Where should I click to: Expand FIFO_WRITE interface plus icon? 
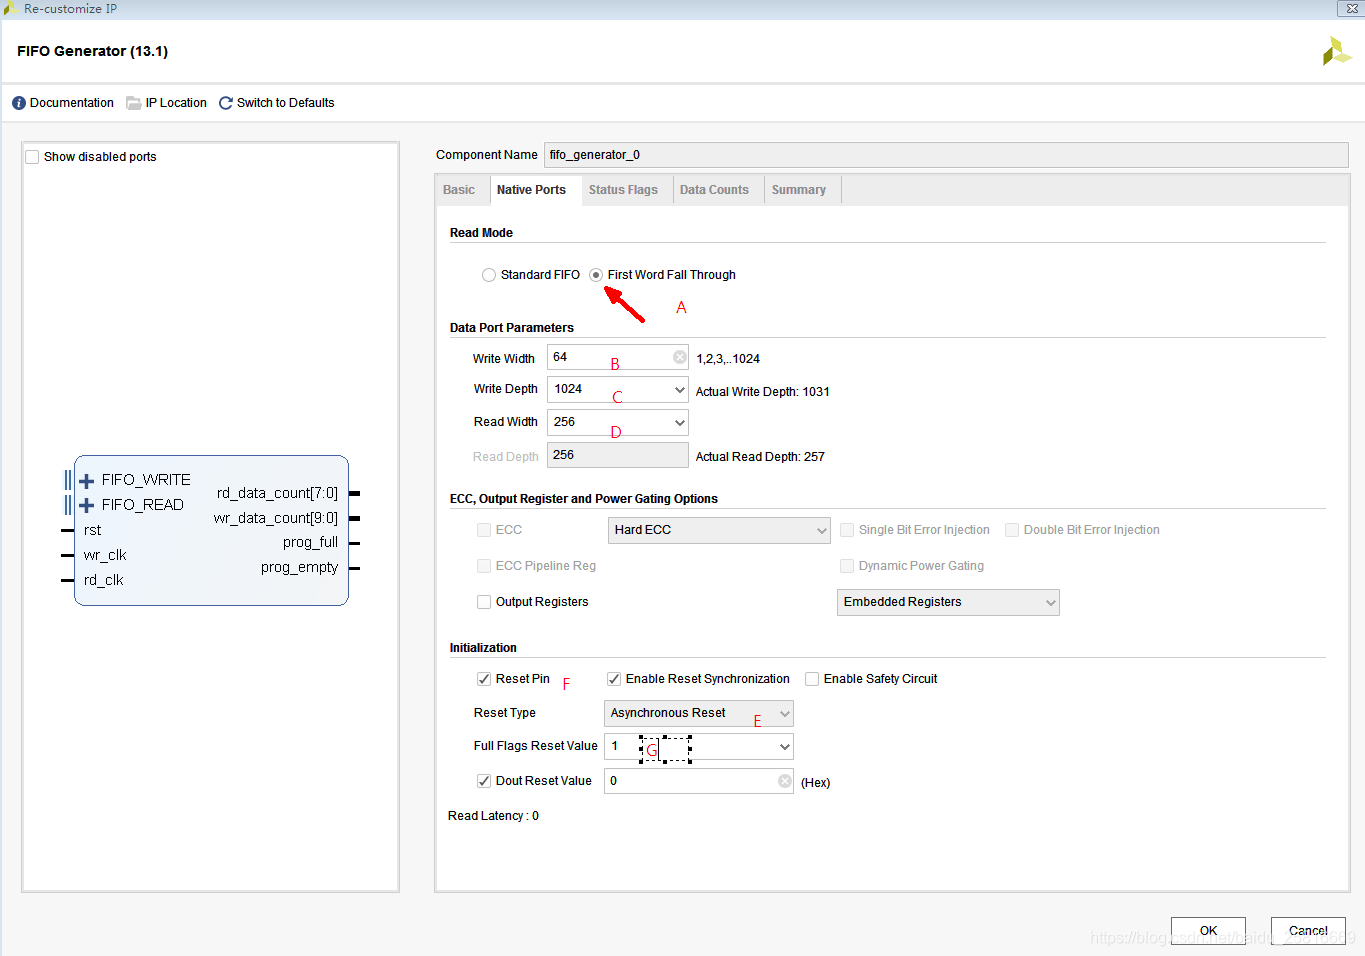tap(87, 481)
